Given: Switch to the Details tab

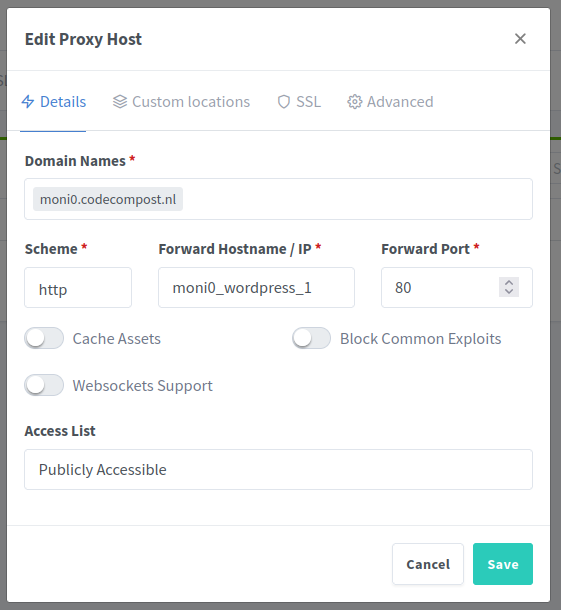Looking at the screenshot, I should [54, 102].
